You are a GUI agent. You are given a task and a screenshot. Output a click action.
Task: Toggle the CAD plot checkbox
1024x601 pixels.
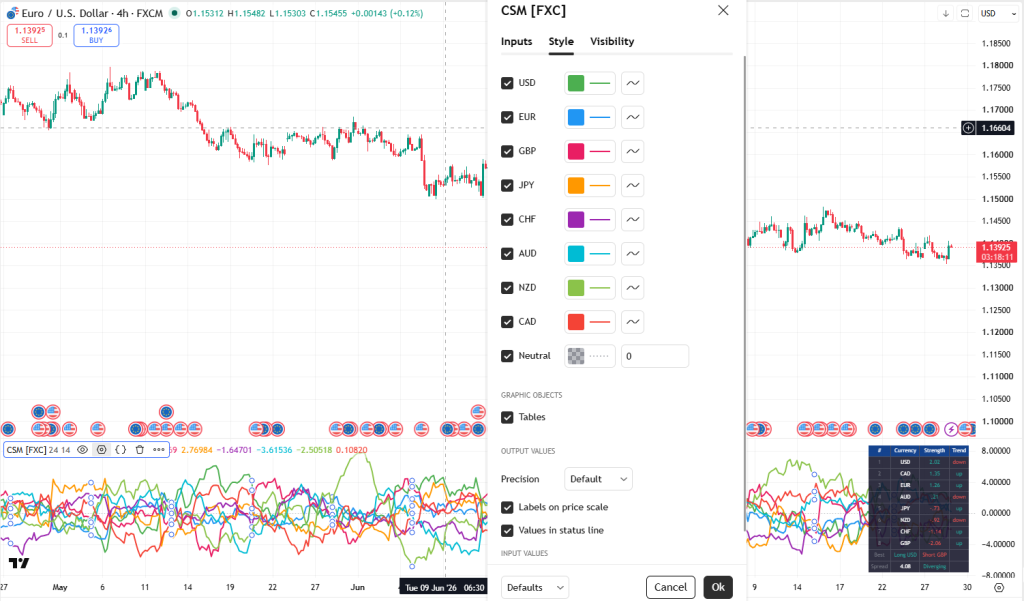tap(507, 321)
